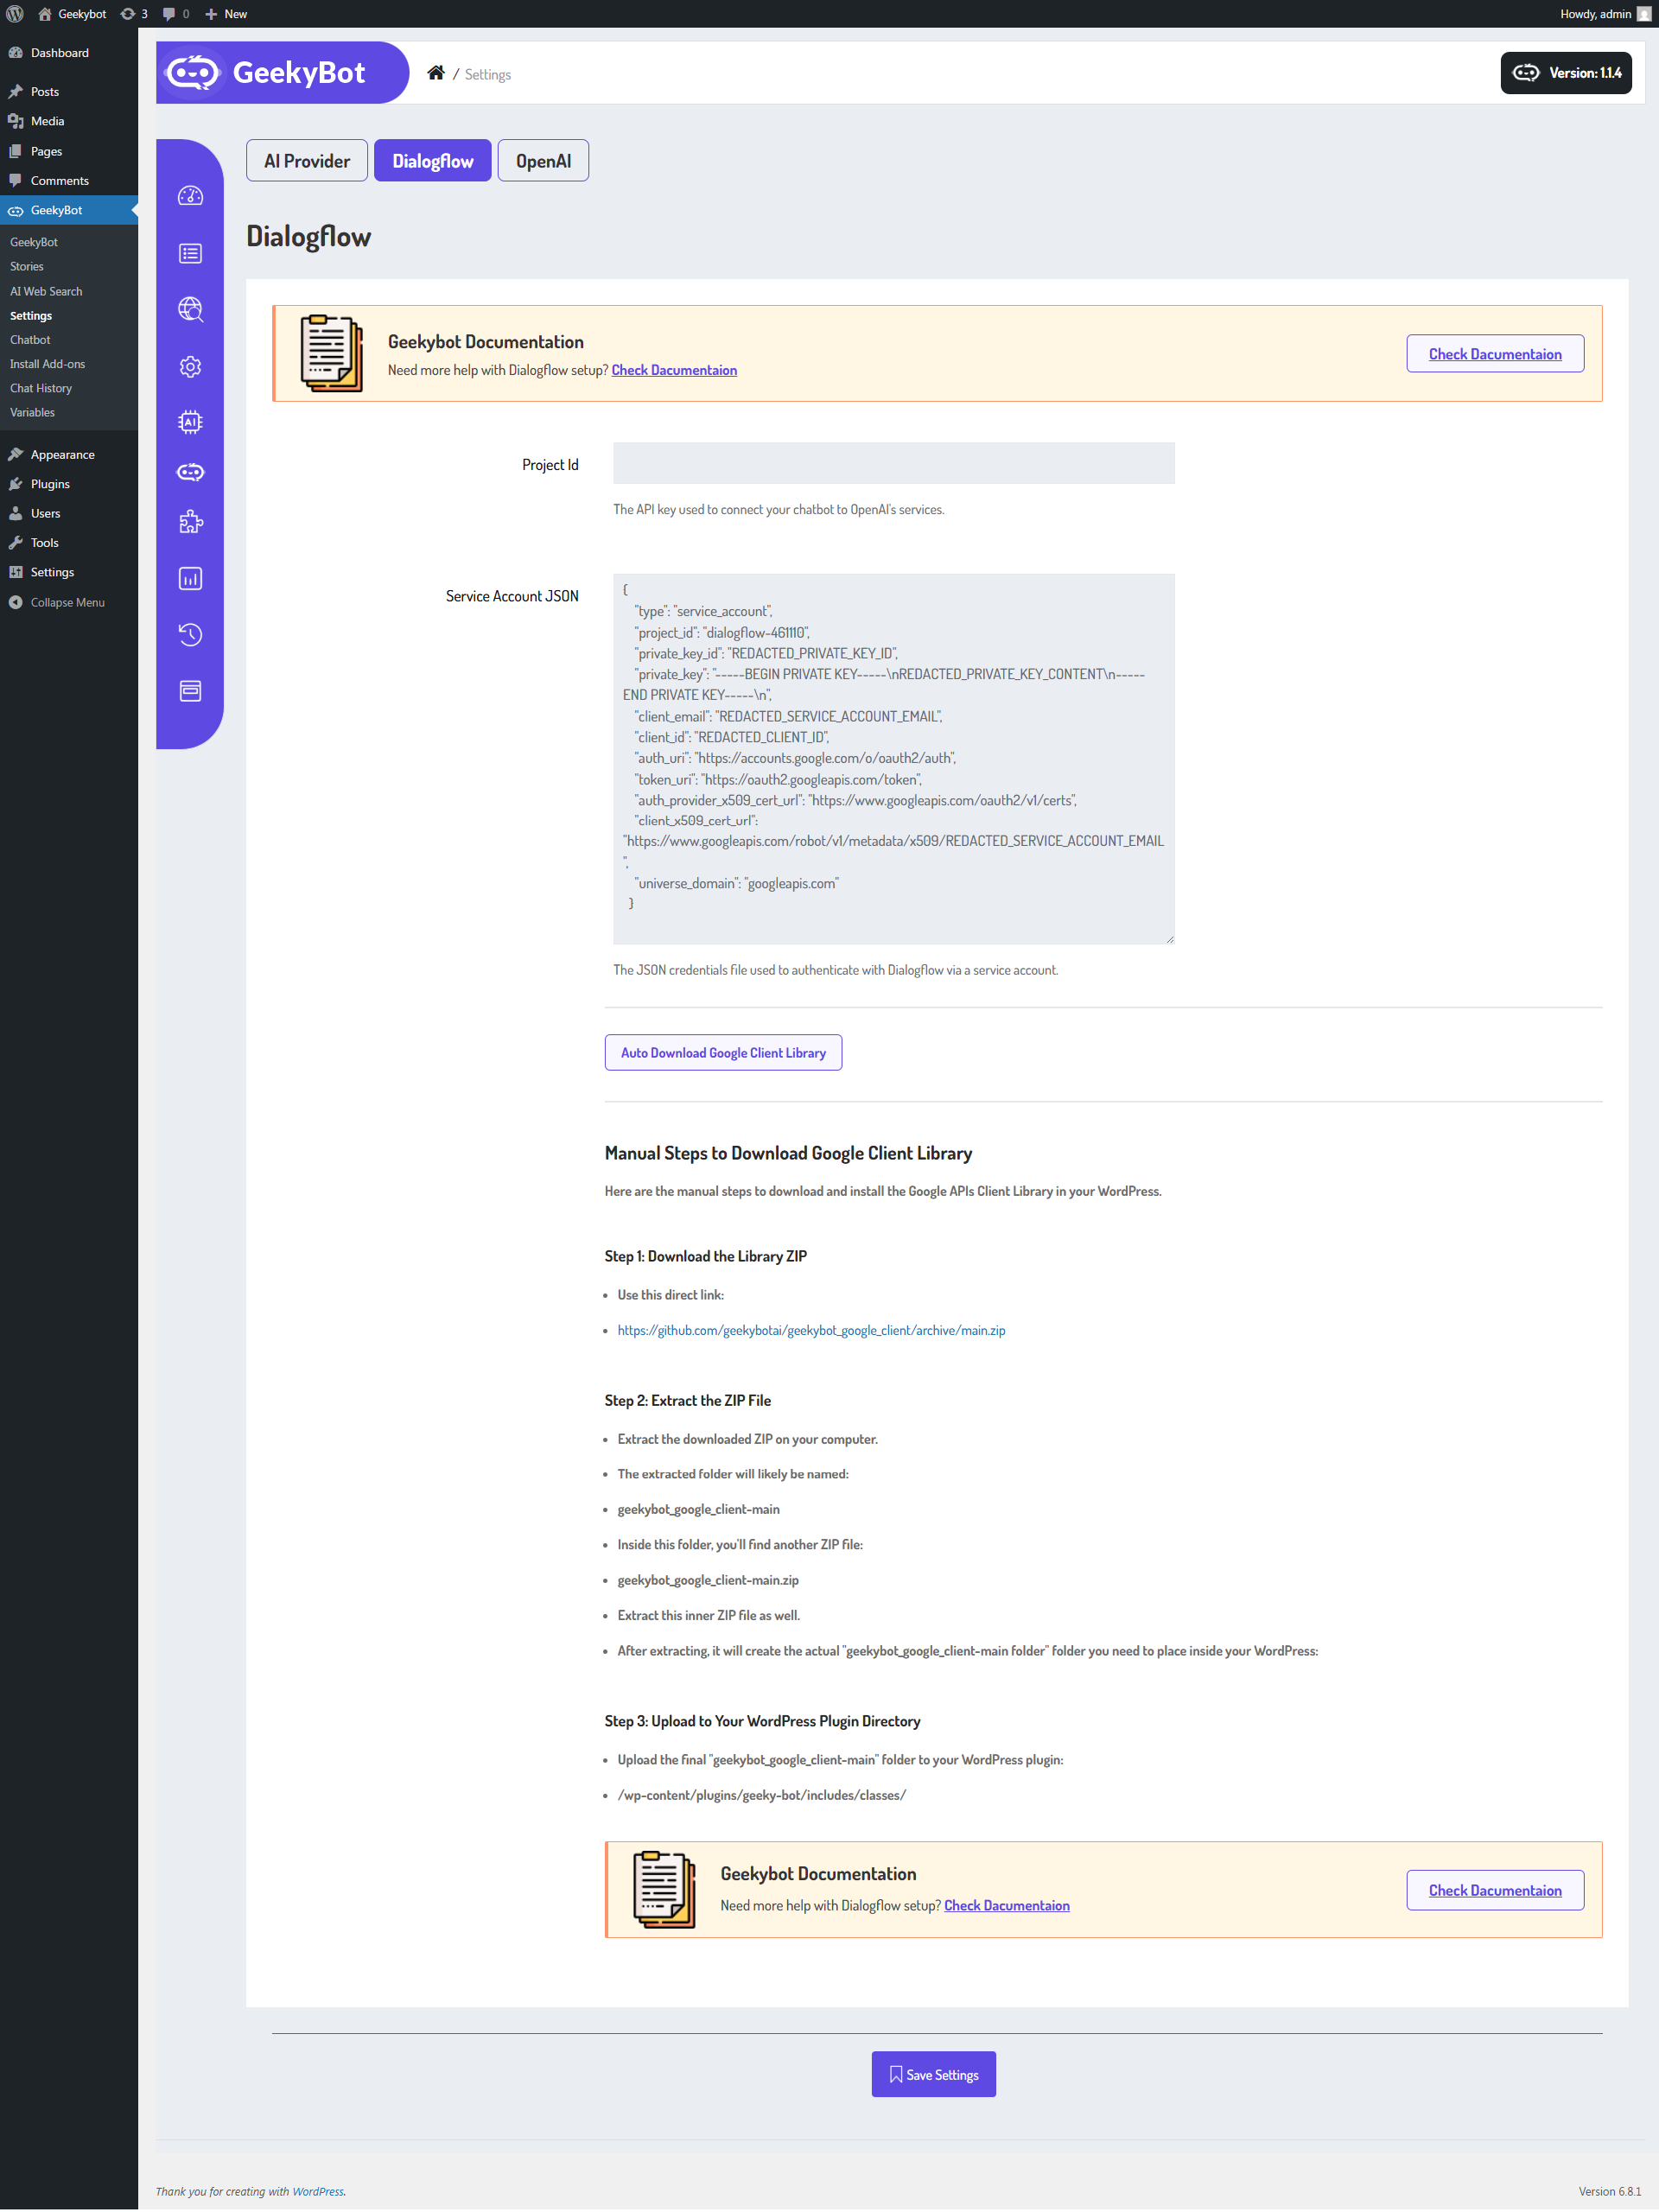Click the admin avatar in top bar

pos(1644,14)
